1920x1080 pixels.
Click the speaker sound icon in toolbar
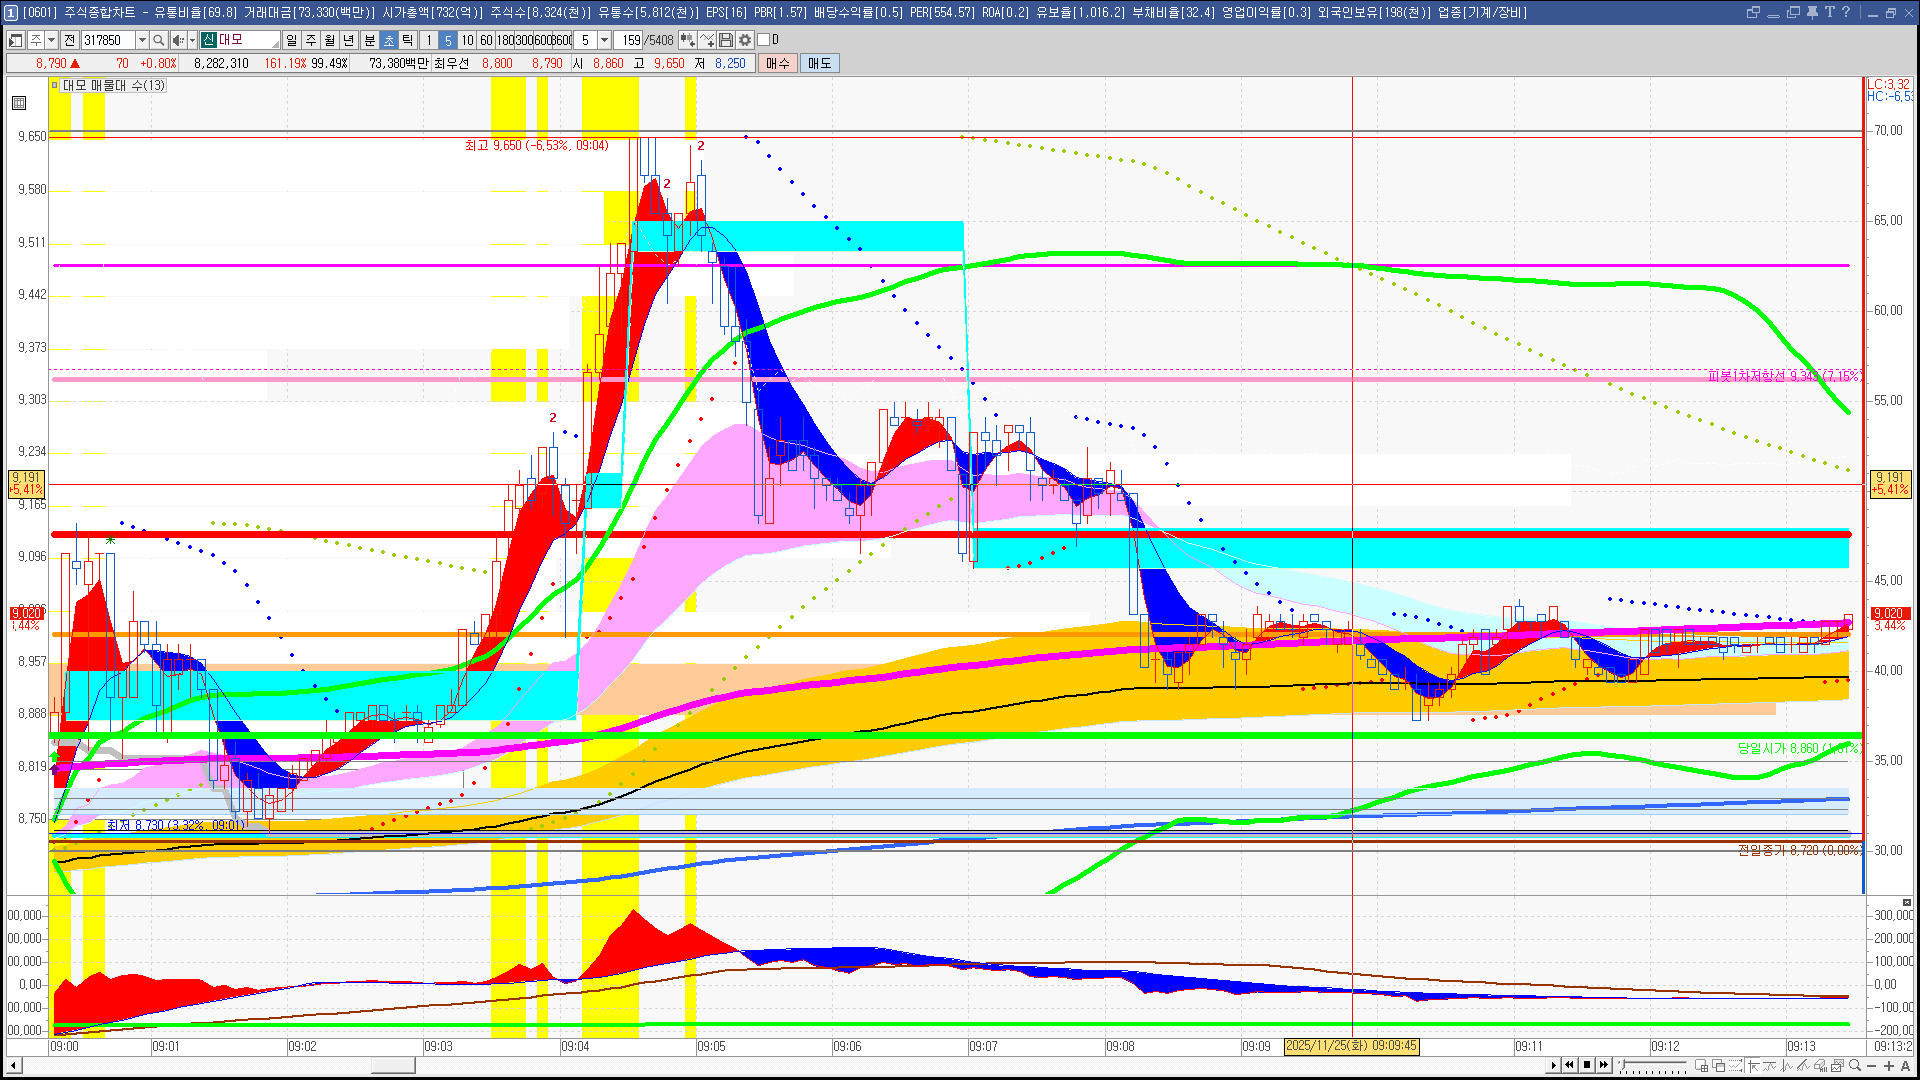click(178, 40)
